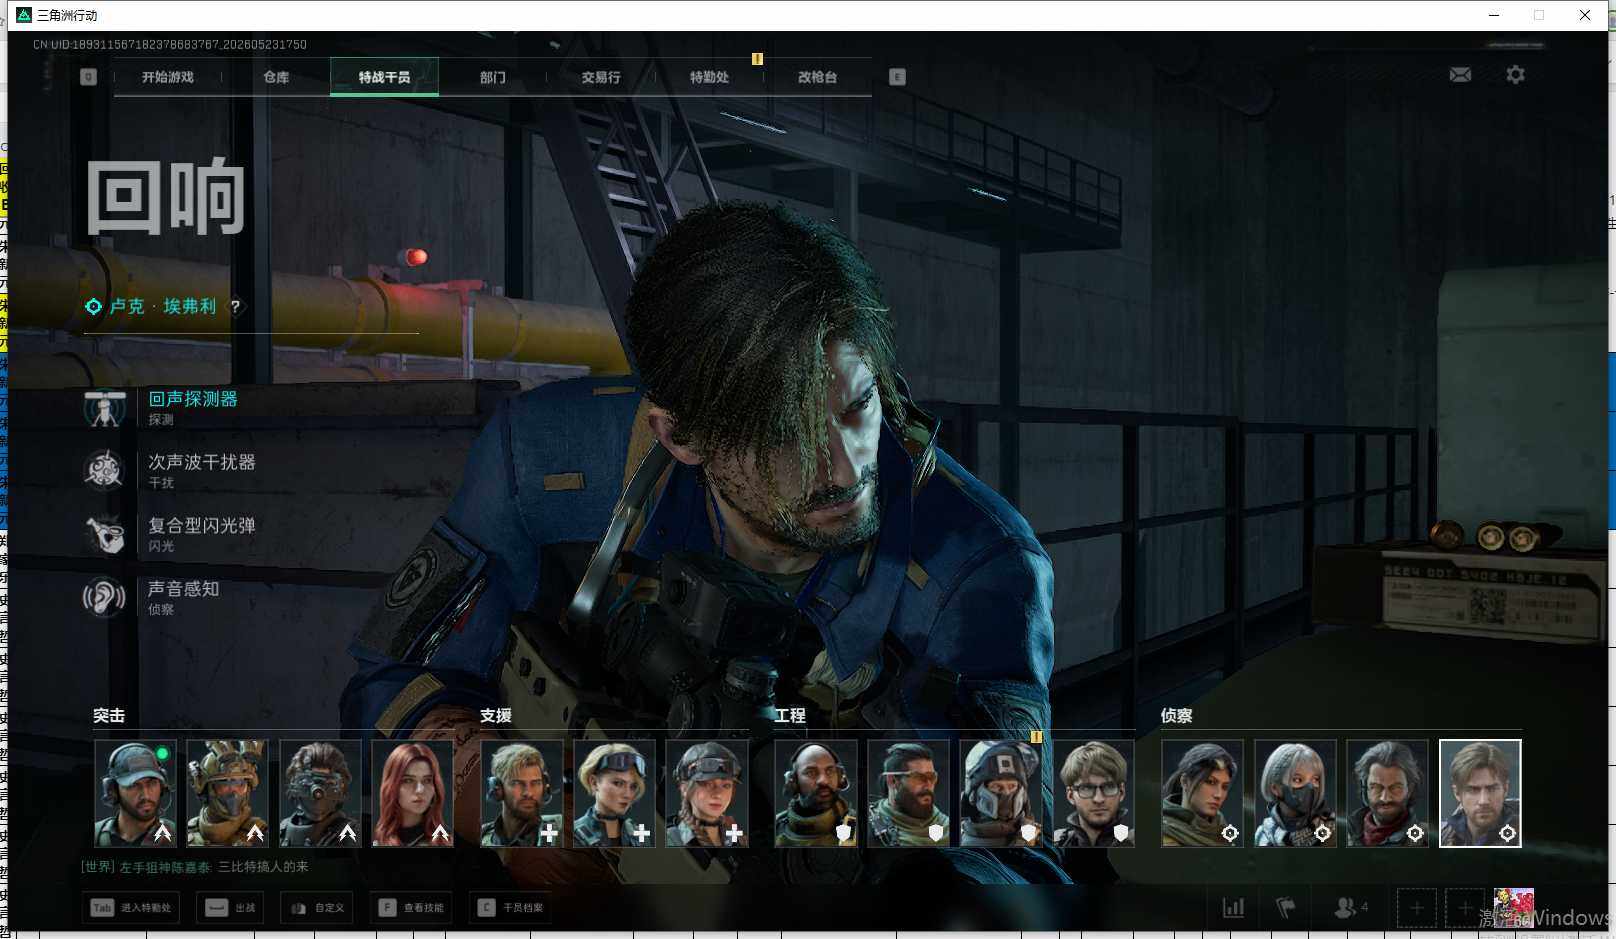Click the flag icon in bottom bar
This screenshot has height=939, width=1616.
click(x=1286, y=908)
